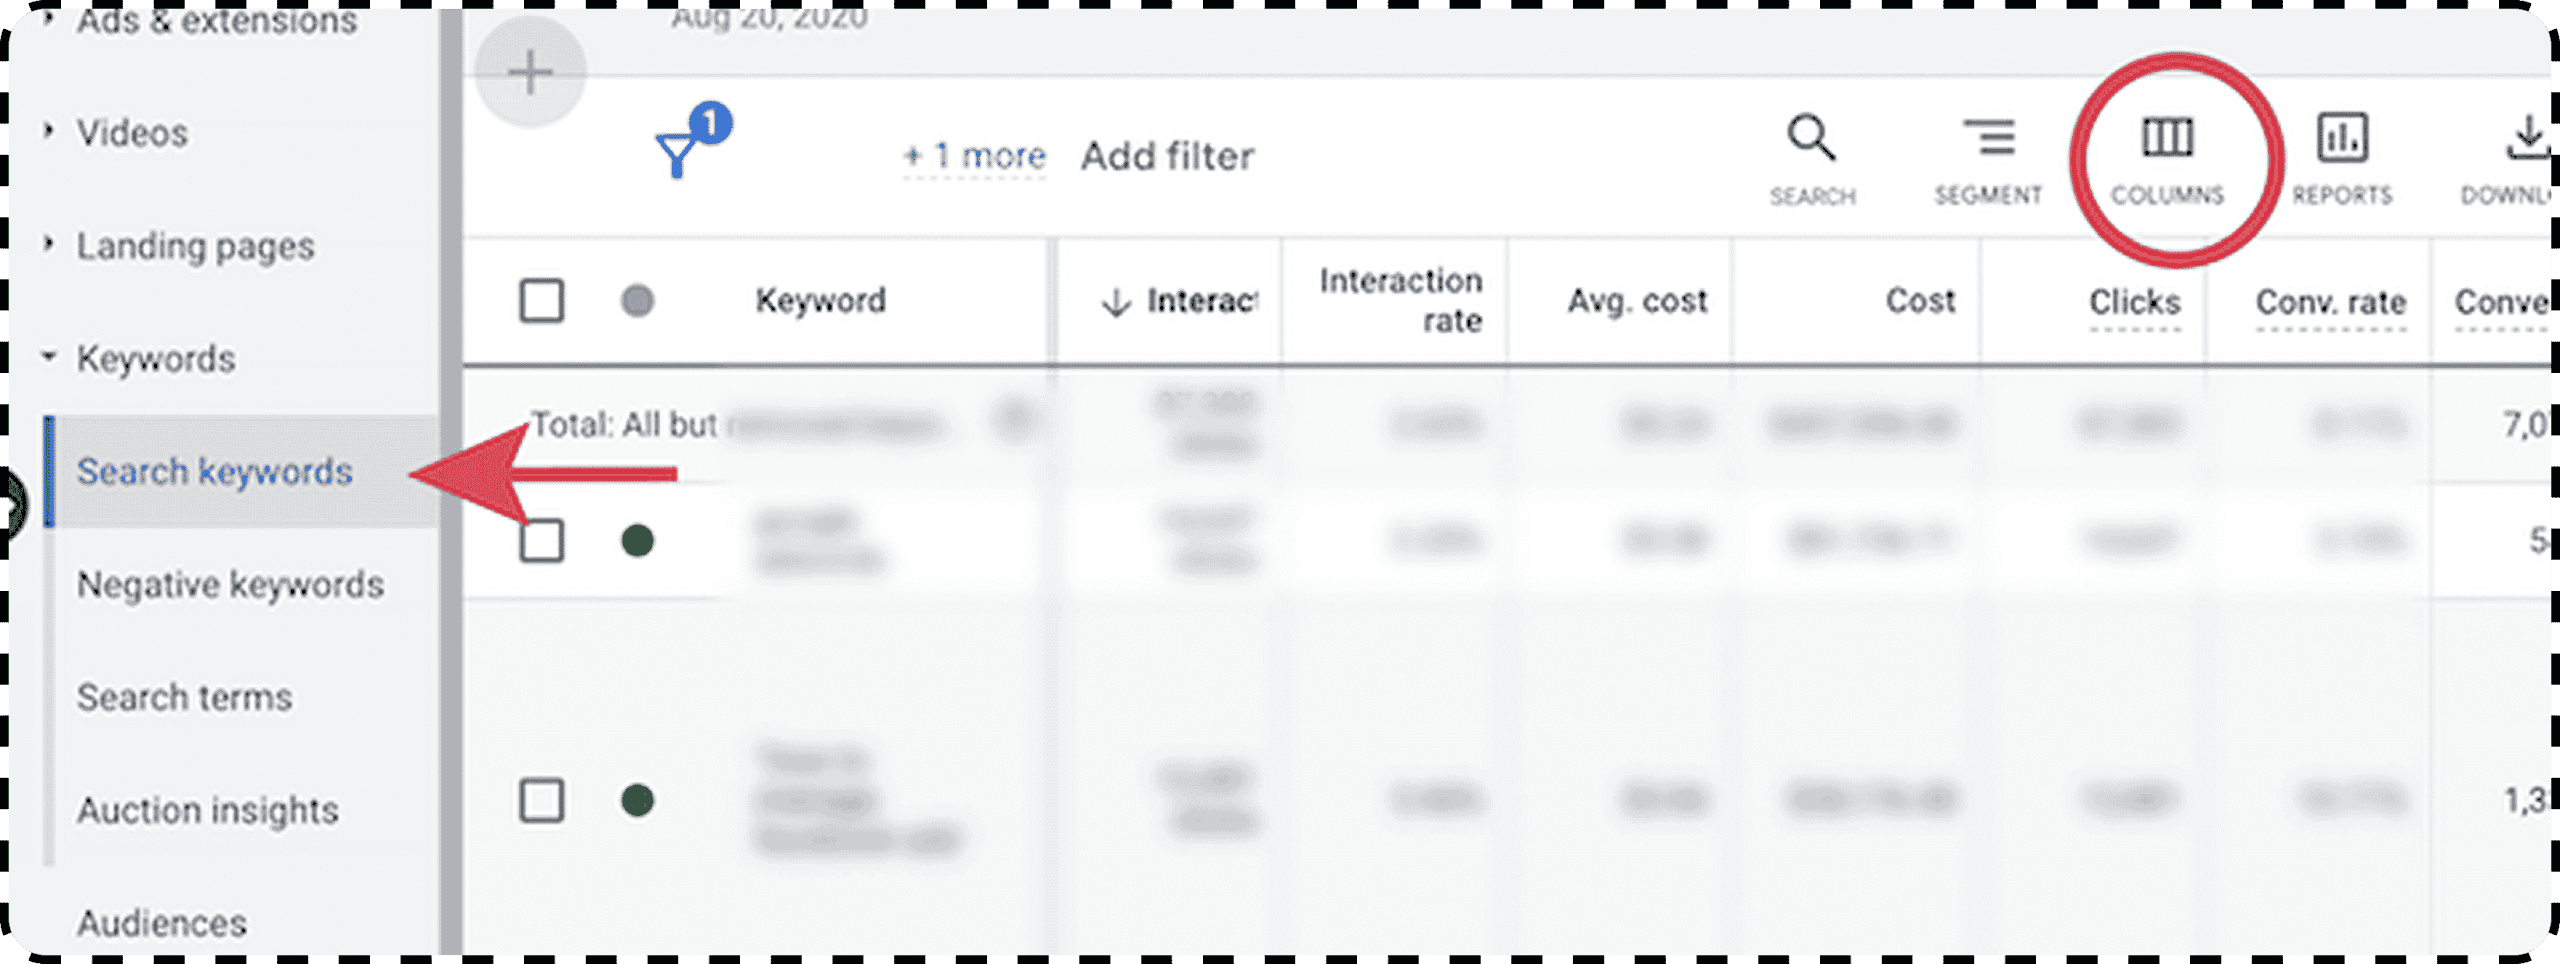
Task: Click first row green status dot
Action: click(637, 541)
